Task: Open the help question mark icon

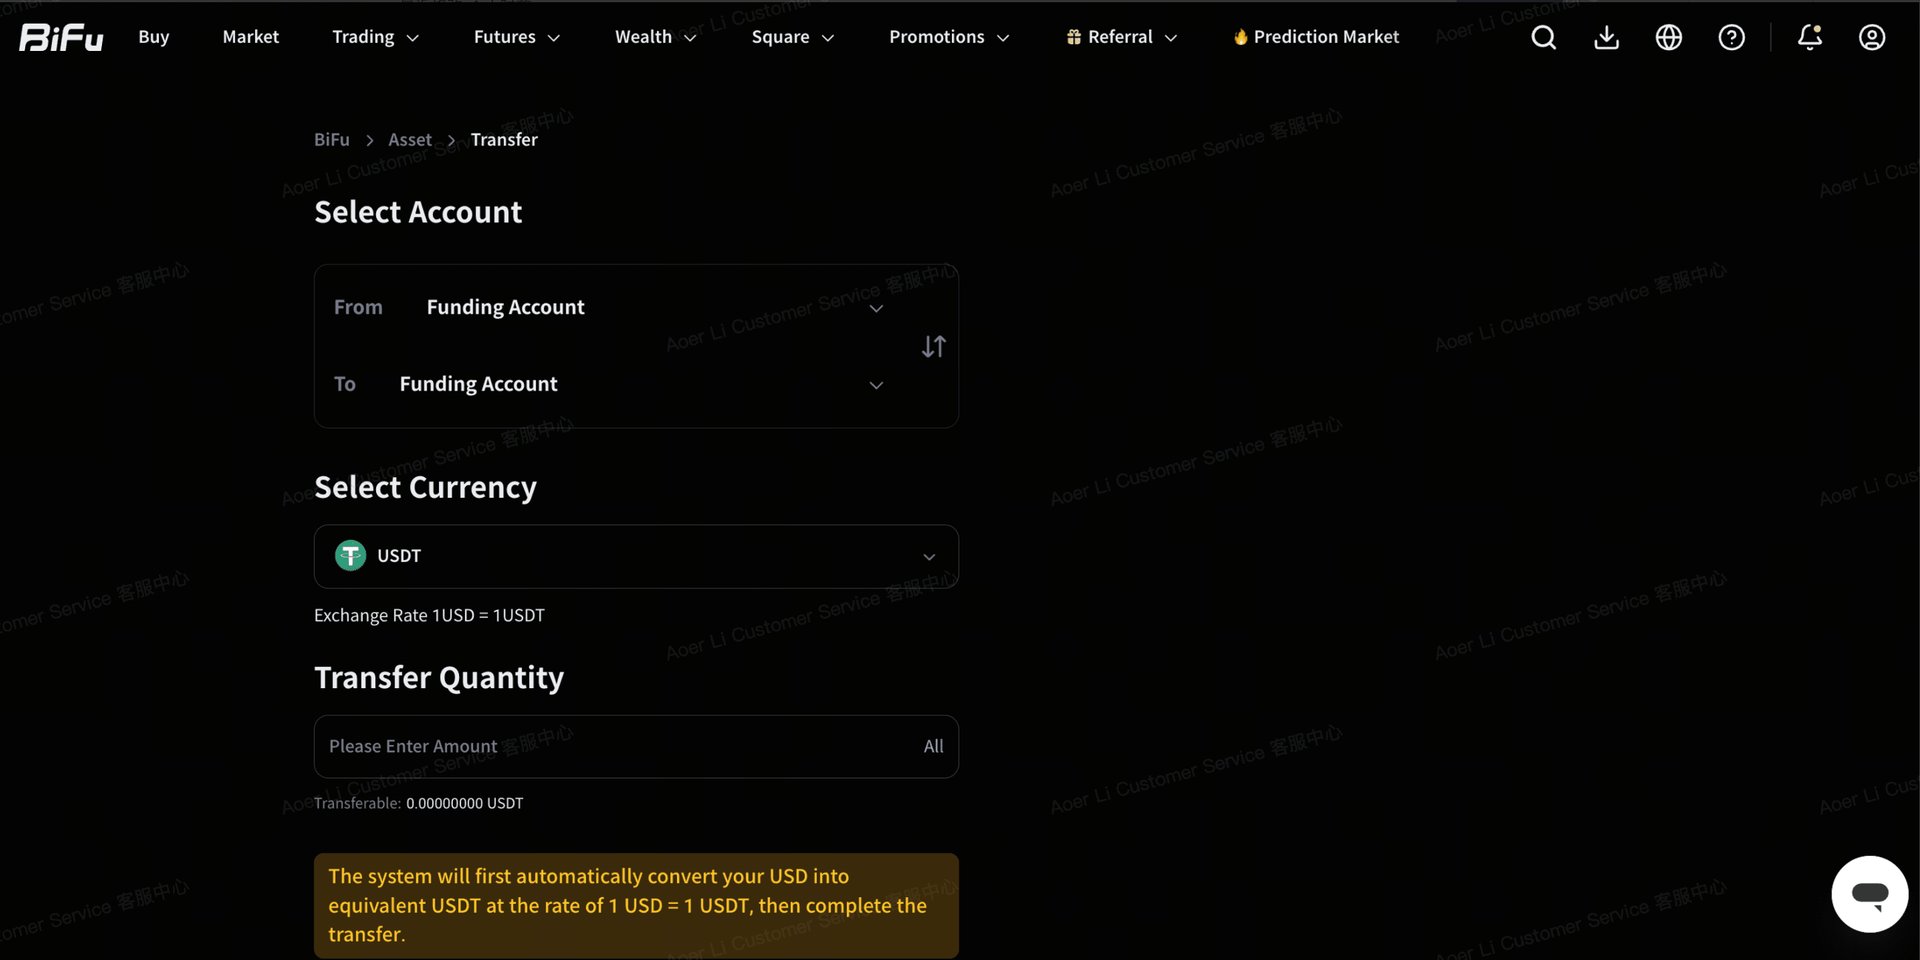Action: 1732,37
